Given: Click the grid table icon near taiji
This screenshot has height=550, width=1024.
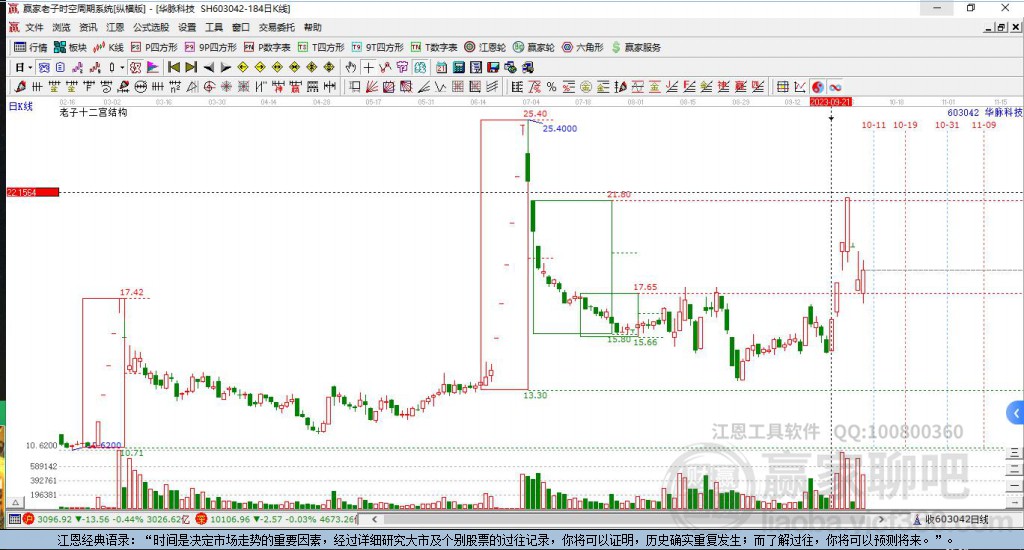Looking at the screenshot, I should coord(782,87).
